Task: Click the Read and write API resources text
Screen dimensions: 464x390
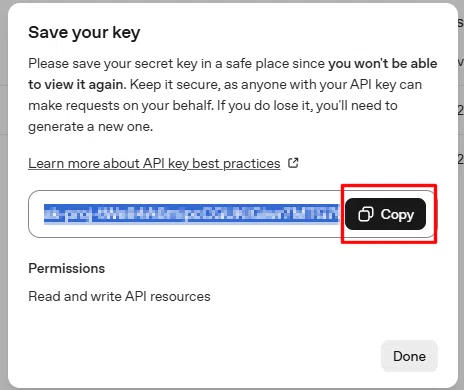Action: (x=119, y=296)
